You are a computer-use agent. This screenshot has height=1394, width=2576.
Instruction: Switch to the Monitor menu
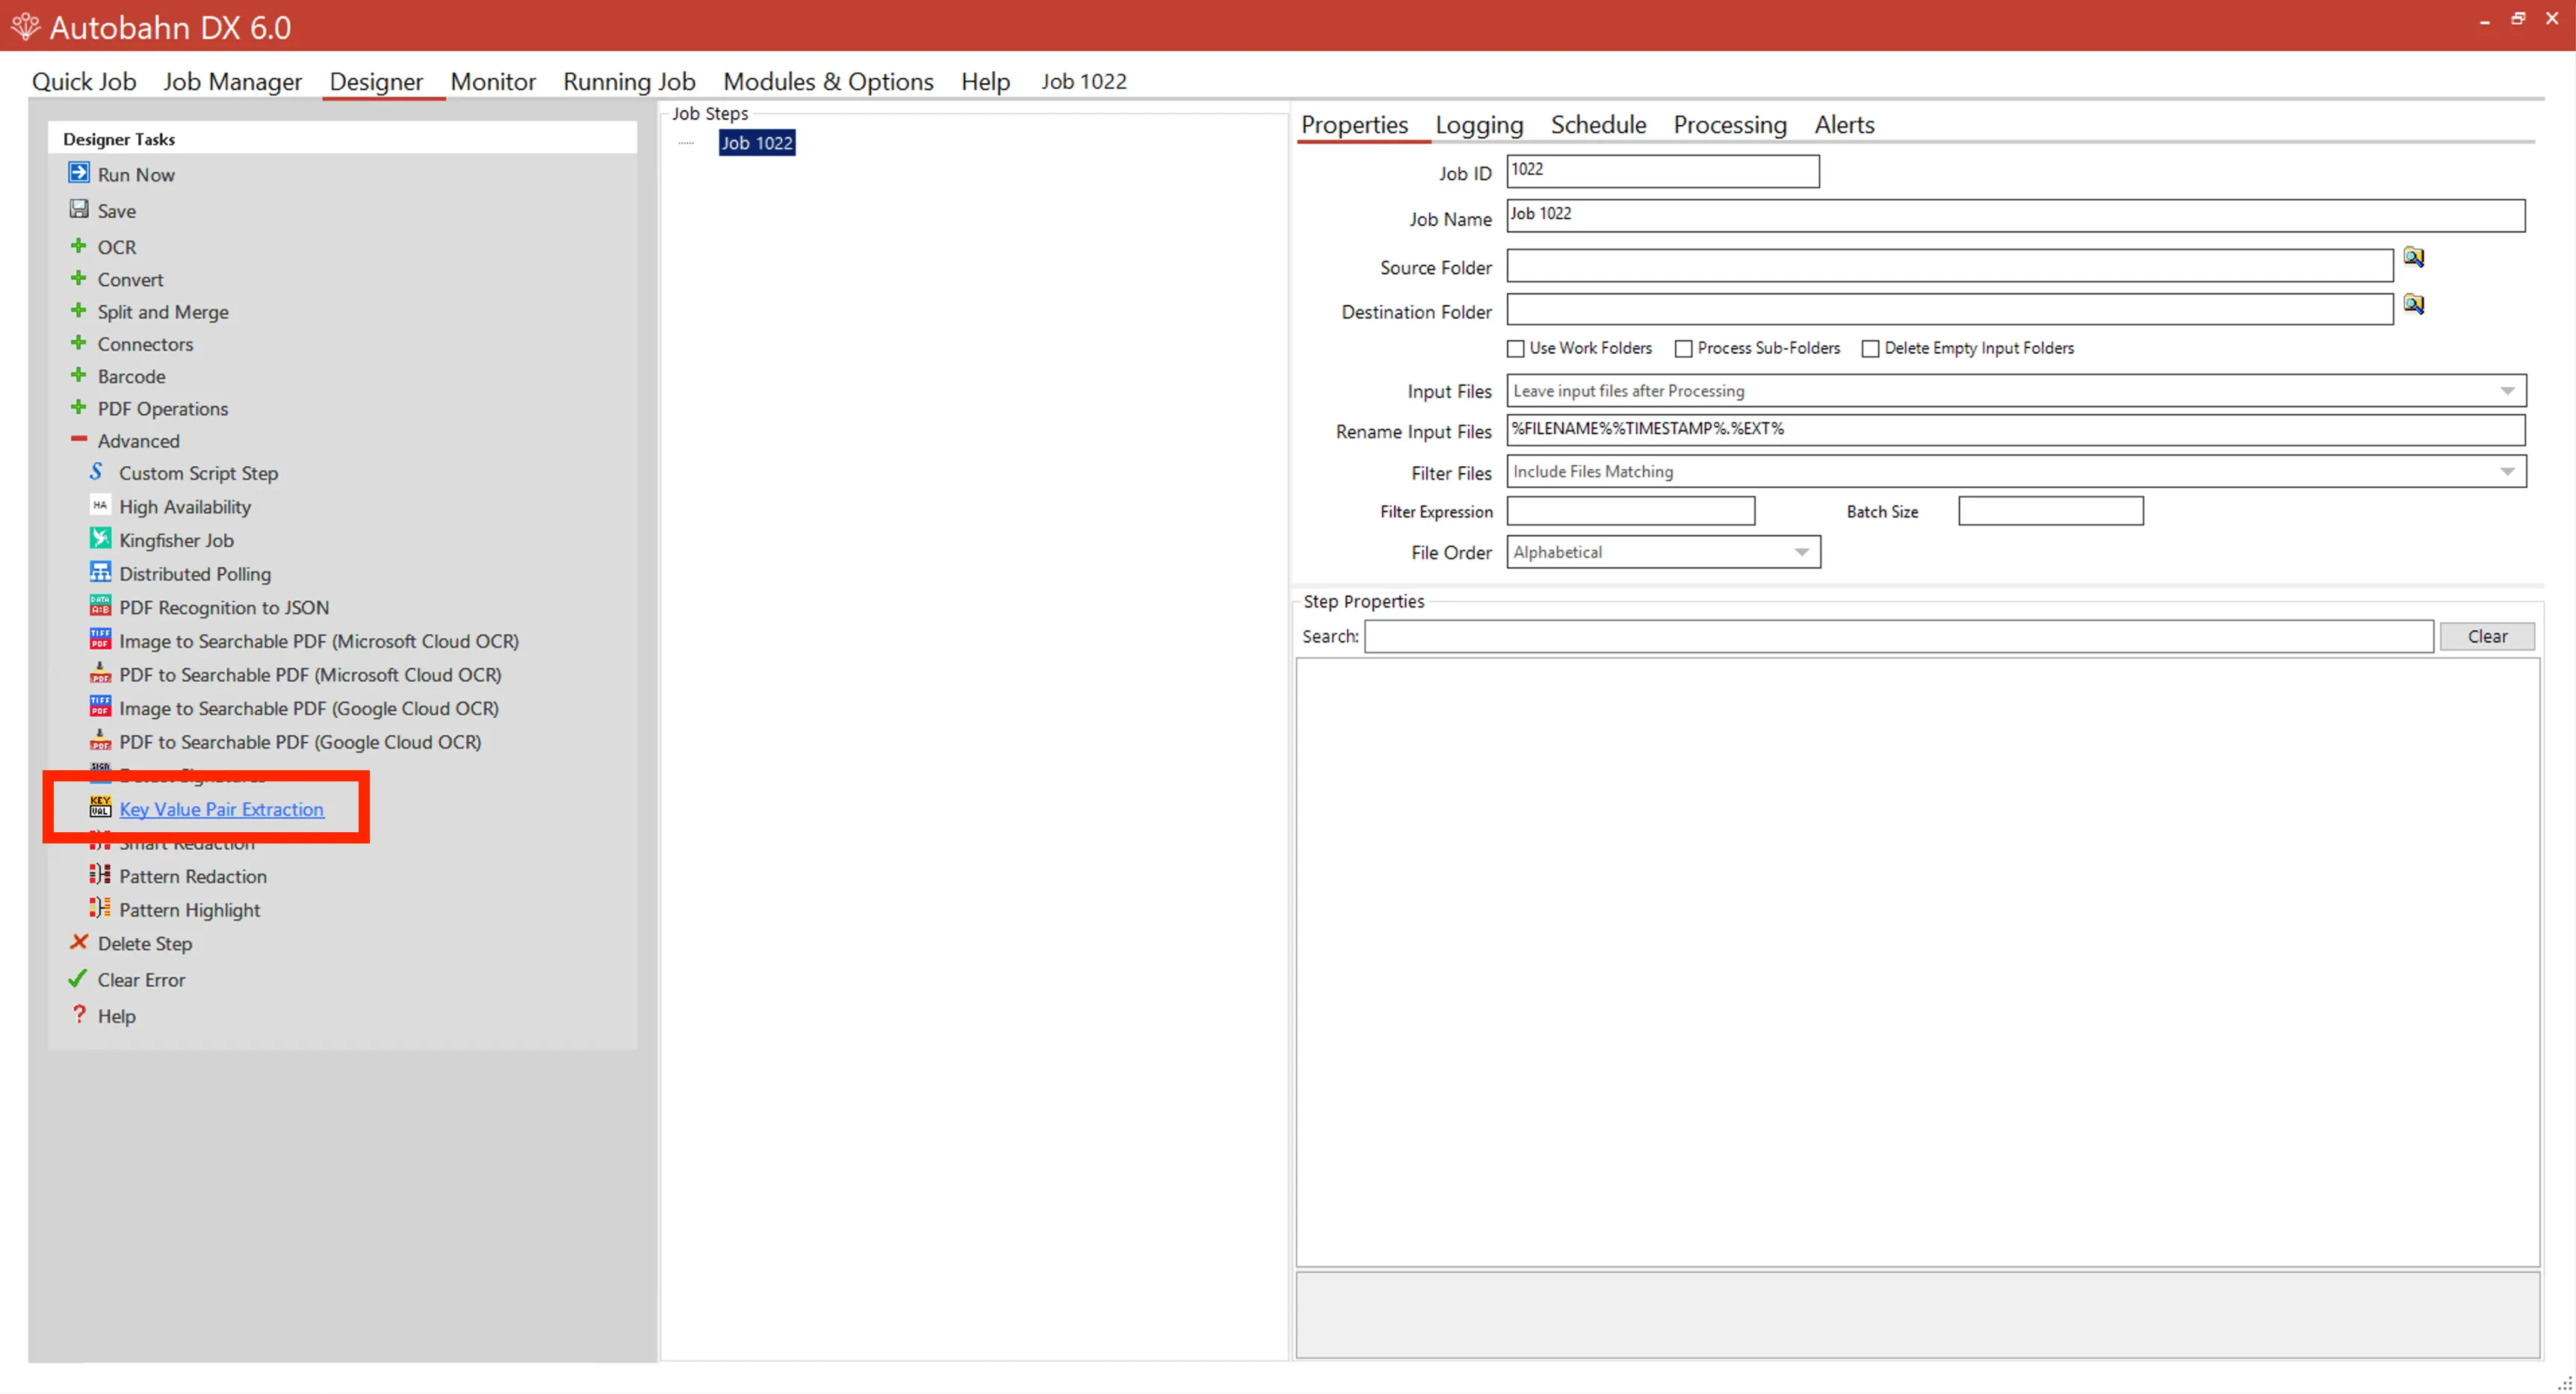click(493, 81)
